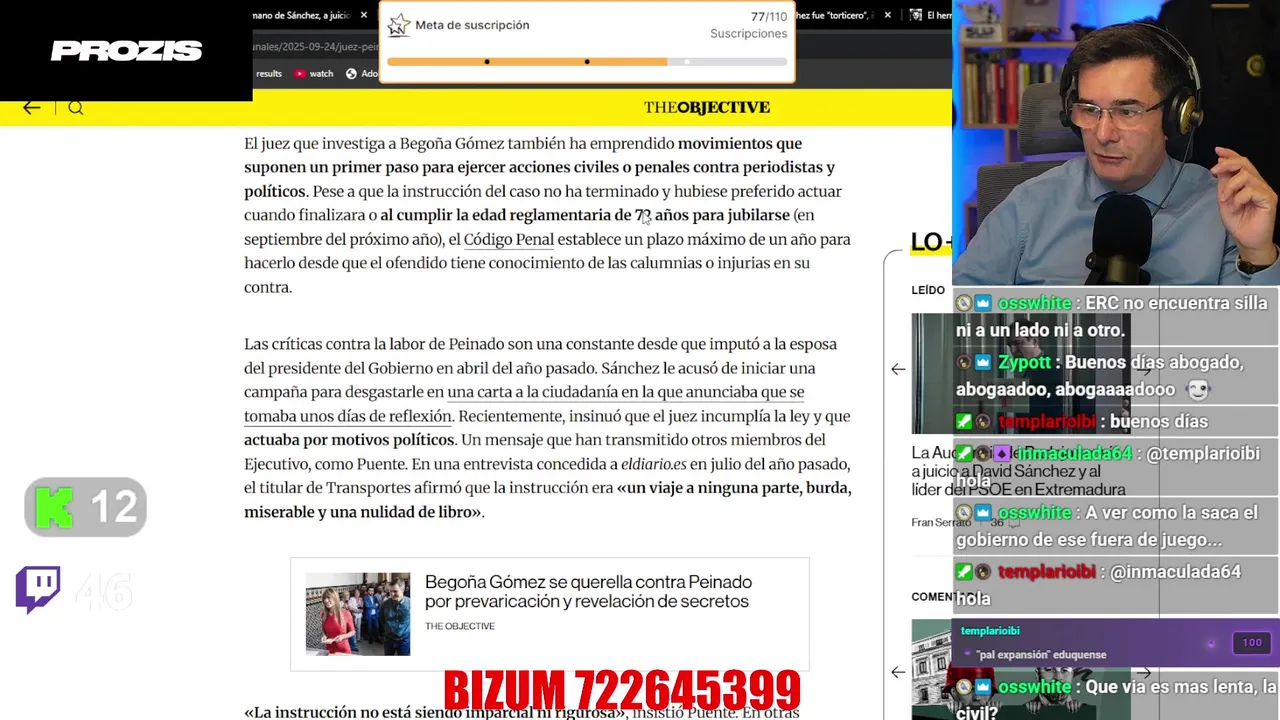Click the star icon in 'Meta de suscripción' widget
This screenshot has height=720, width=1280.
pyautogui.click(x=399, y=25)
